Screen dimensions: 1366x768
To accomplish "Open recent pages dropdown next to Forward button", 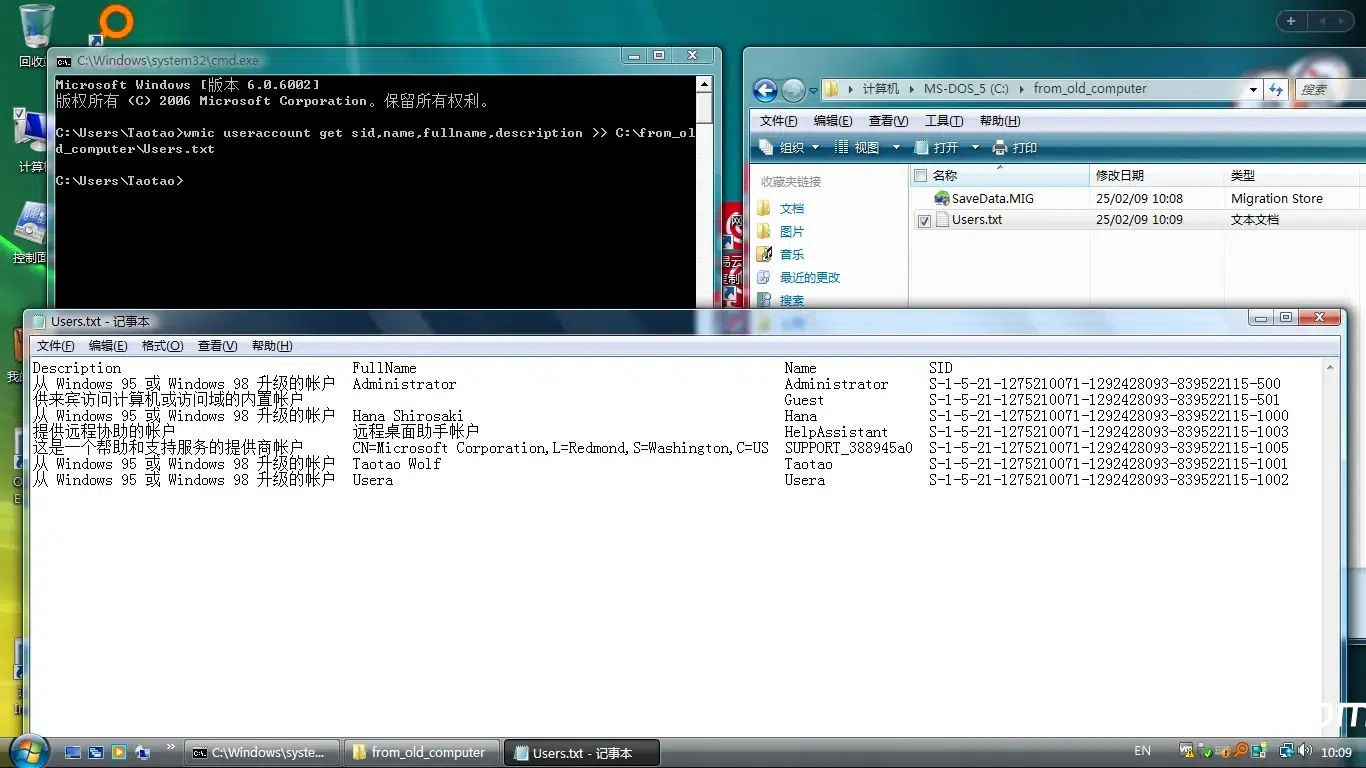I will pyautogui.click(x=812, y=90).
